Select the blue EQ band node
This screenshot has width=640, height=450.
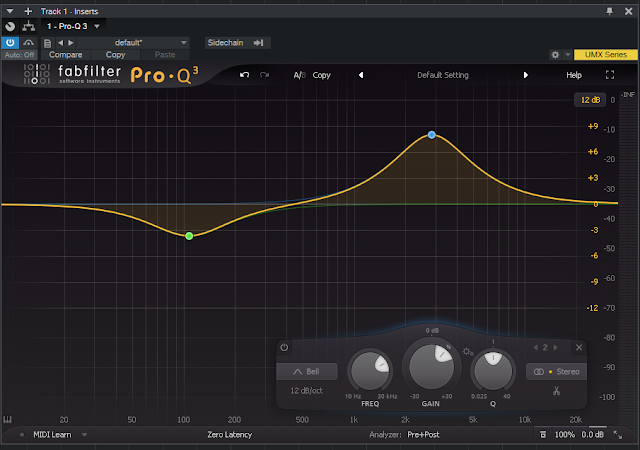431,135
